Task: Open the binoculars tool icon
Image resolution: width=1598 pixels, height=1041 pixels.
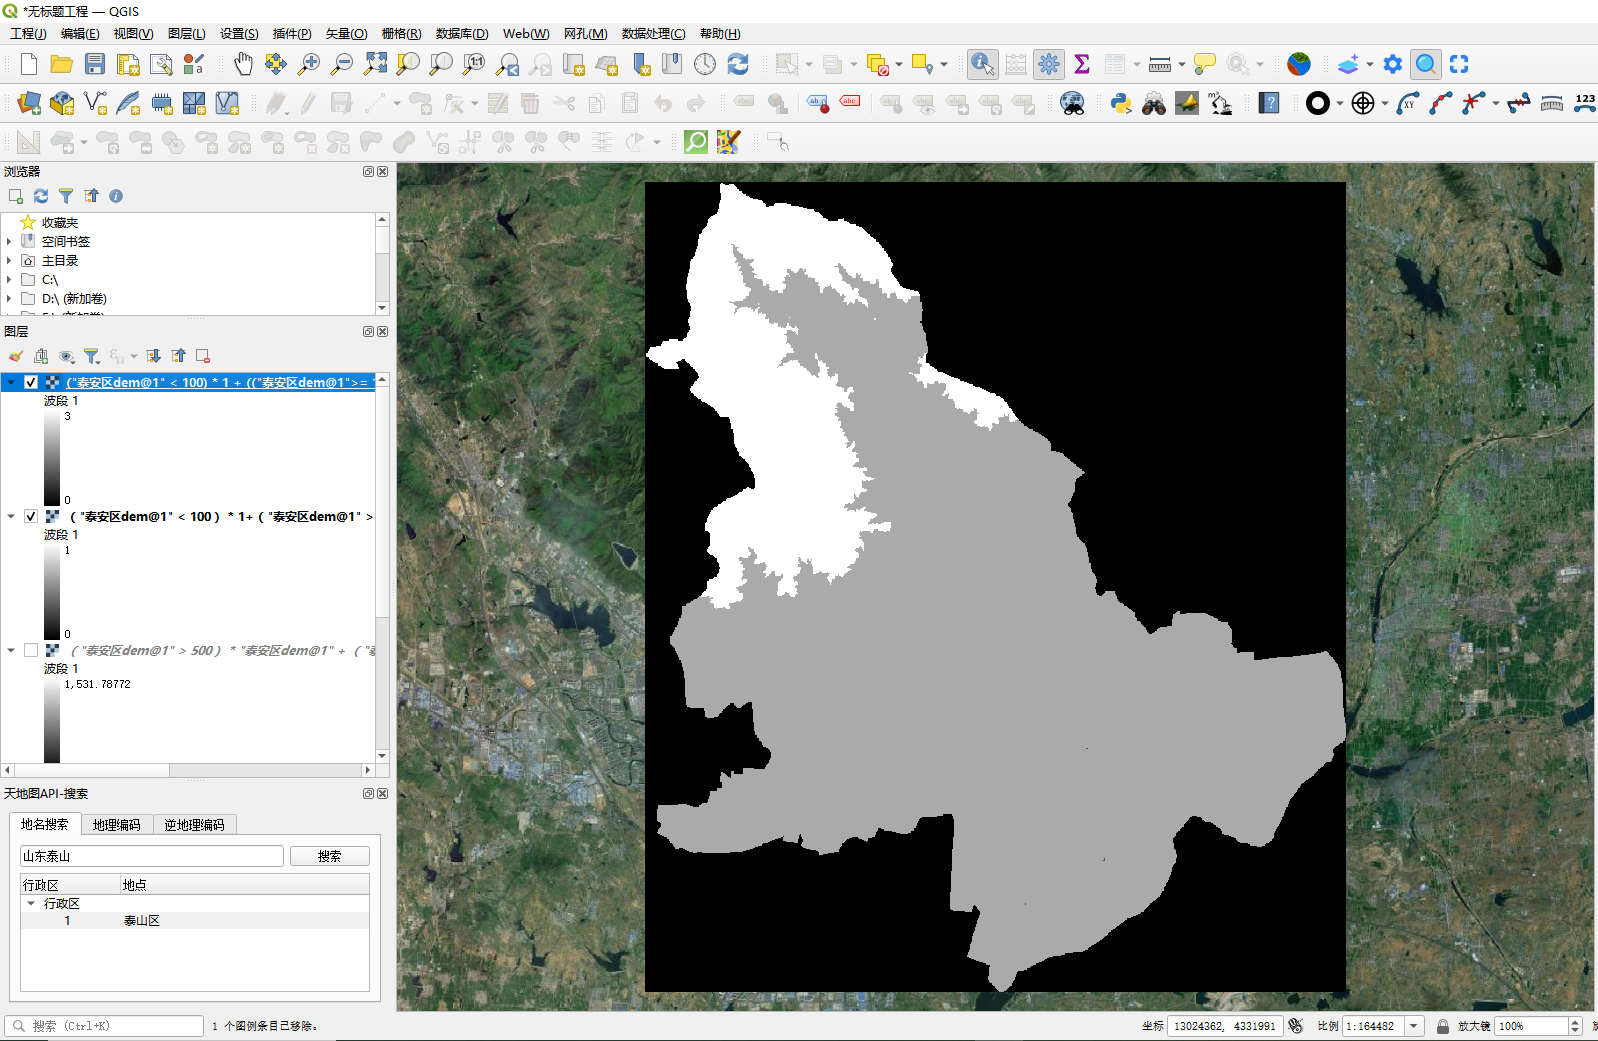Action: tap(1154, 103)
